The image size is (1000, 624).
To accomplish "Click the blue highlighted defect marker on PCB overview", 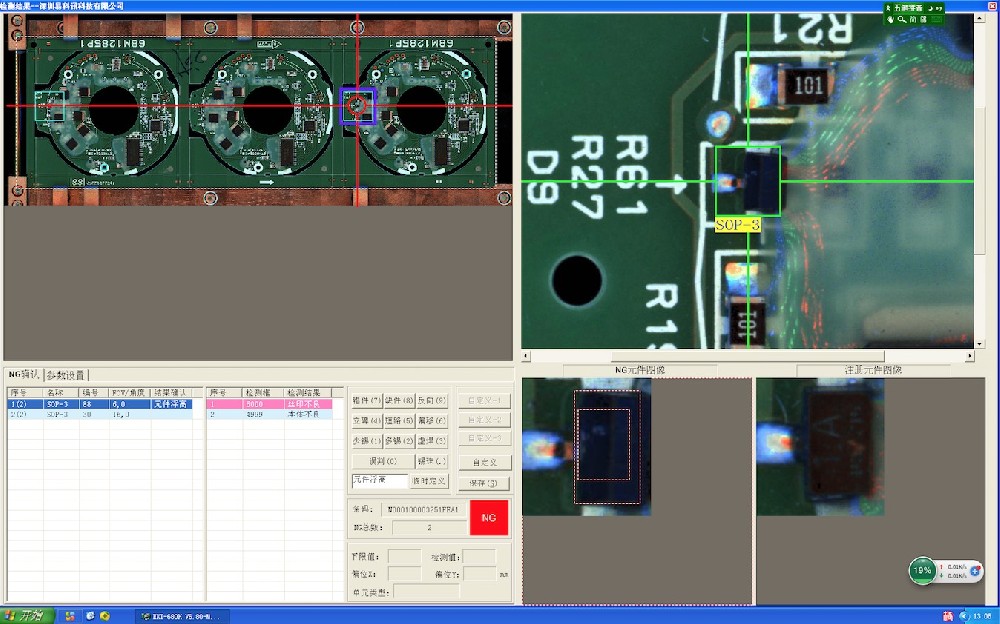I will [x=357, y=105].
